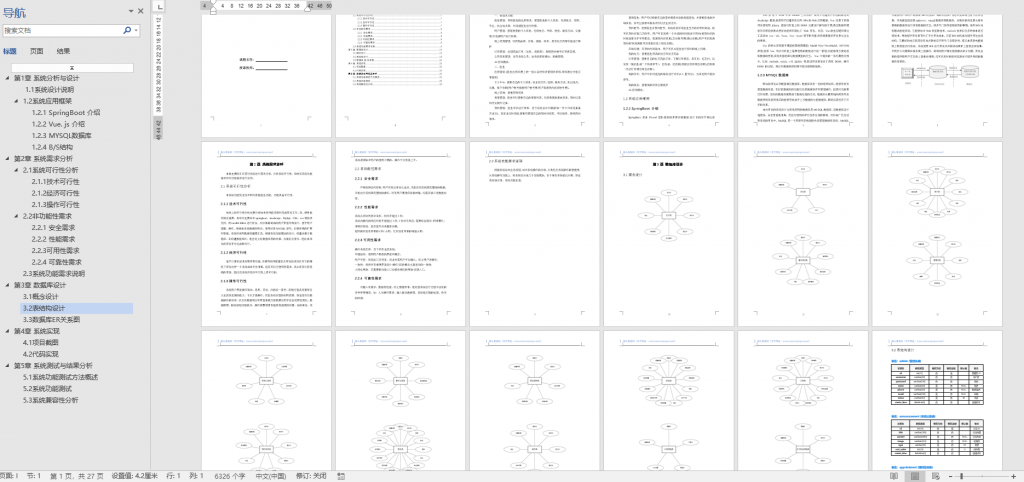Click the 节: 1 section indicator
The height and width of the screenshot is (482, 1024).
[34, 476]
